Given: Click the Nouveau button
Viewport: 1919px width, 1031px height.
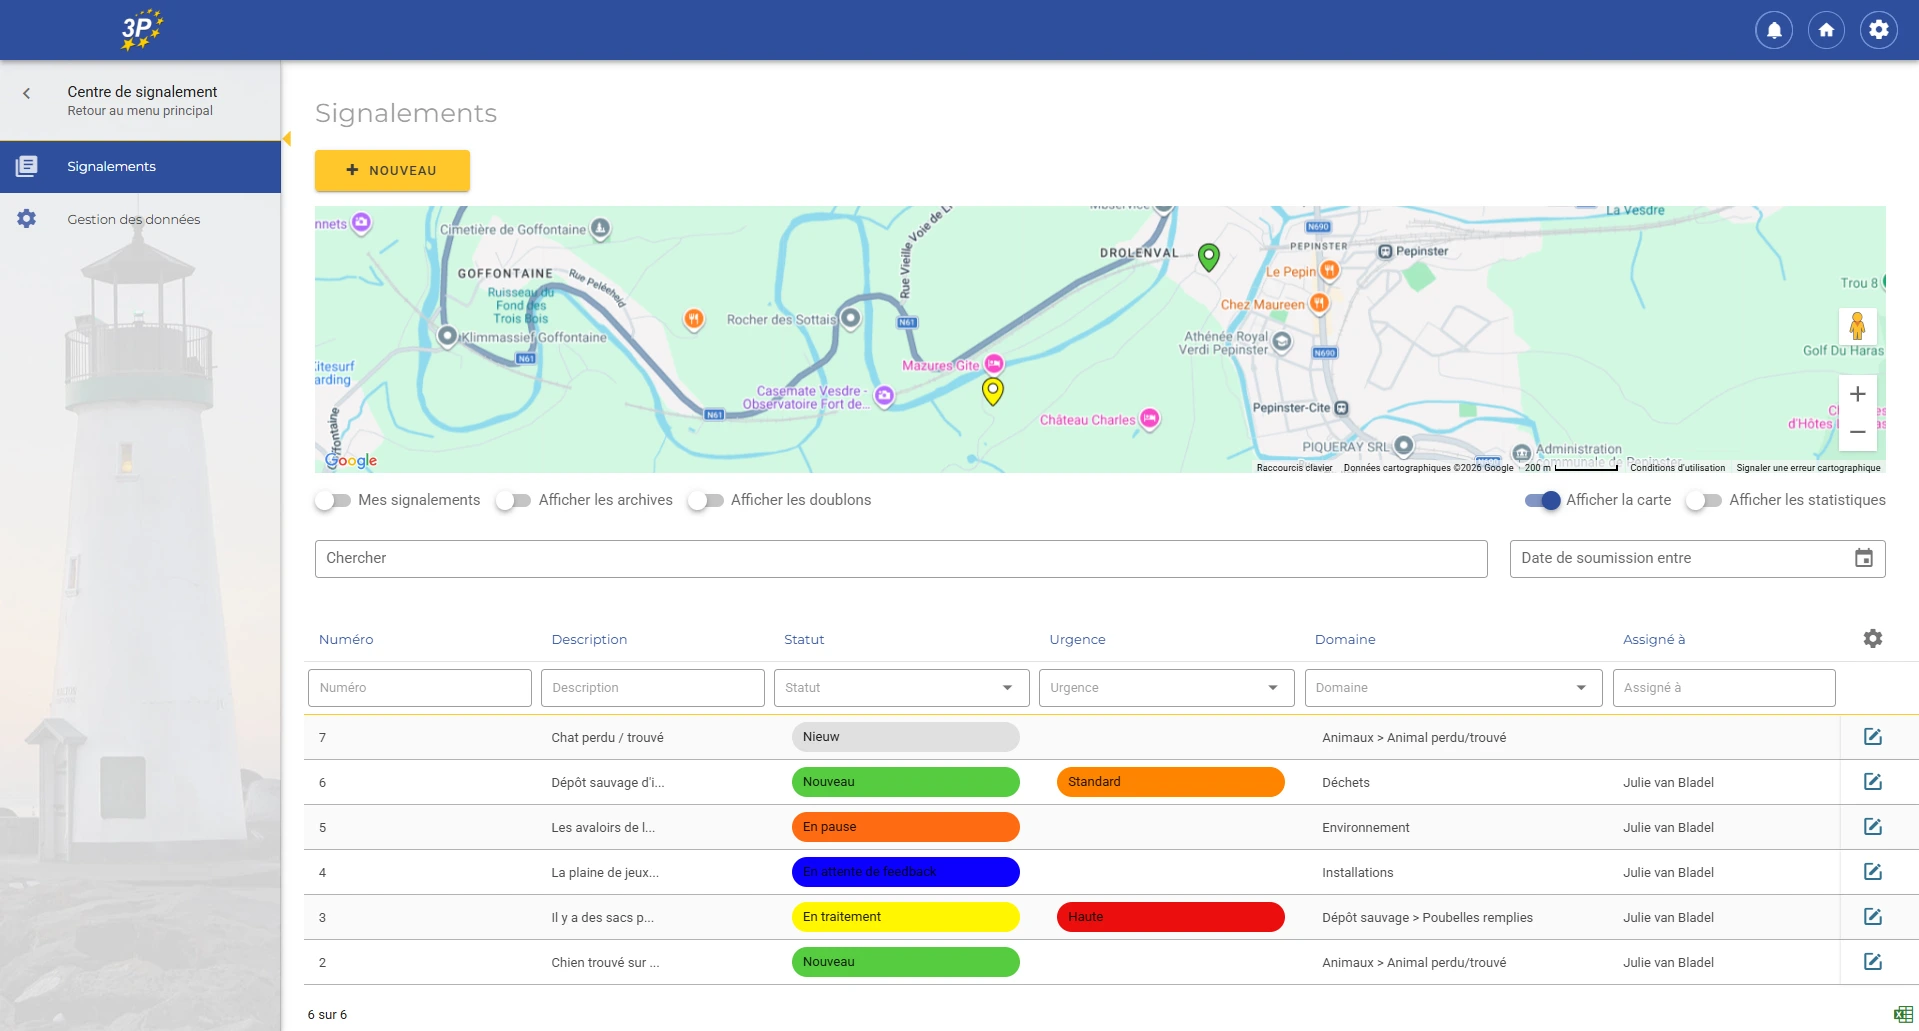Looking at the screenshot, I should click(392, 171).
